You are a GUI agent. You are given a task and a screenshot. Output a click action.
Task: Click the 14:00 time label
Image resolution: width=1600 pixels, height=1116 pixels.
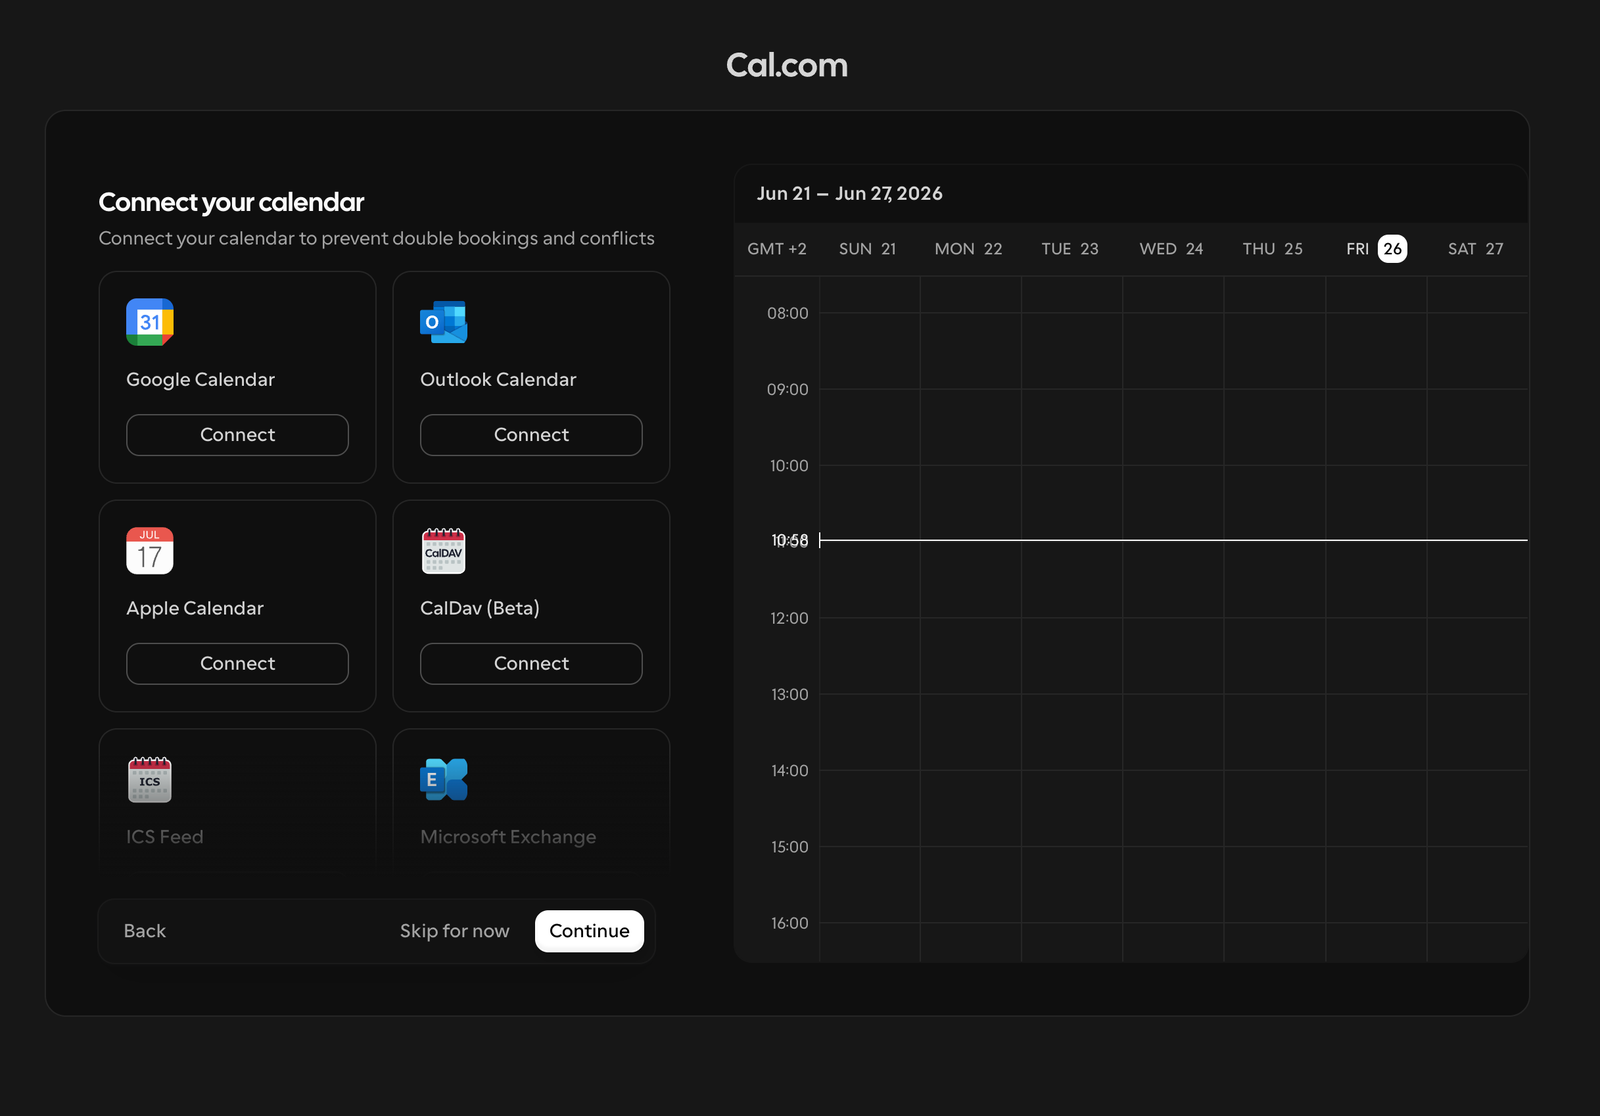click(790, 771)
